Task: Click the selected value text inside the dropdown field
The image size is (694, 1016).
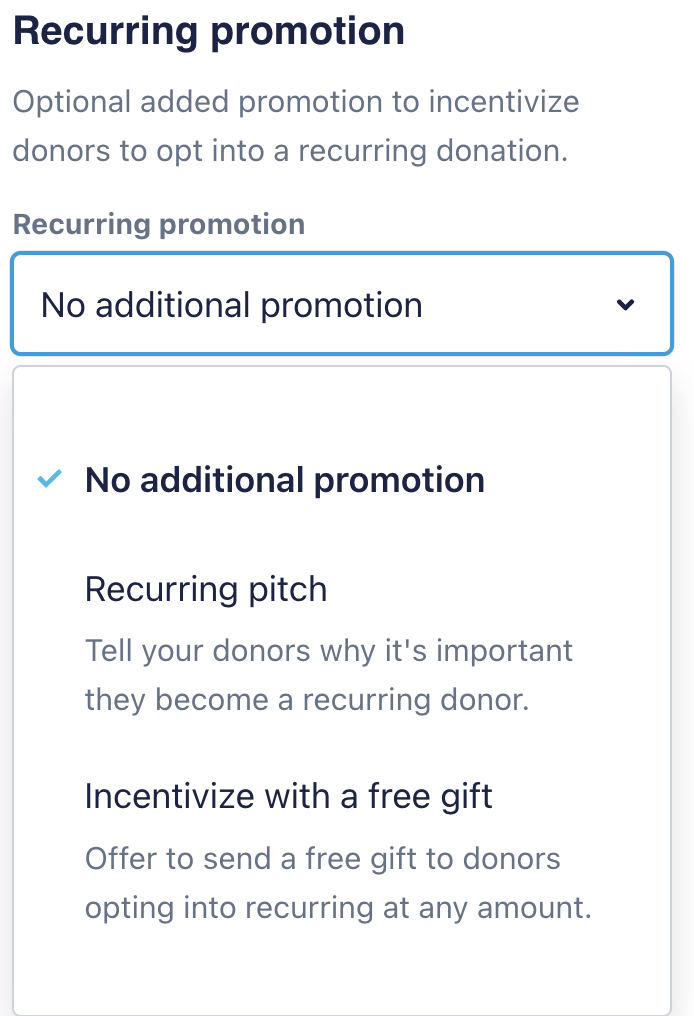Action: (x=232, y=305)
